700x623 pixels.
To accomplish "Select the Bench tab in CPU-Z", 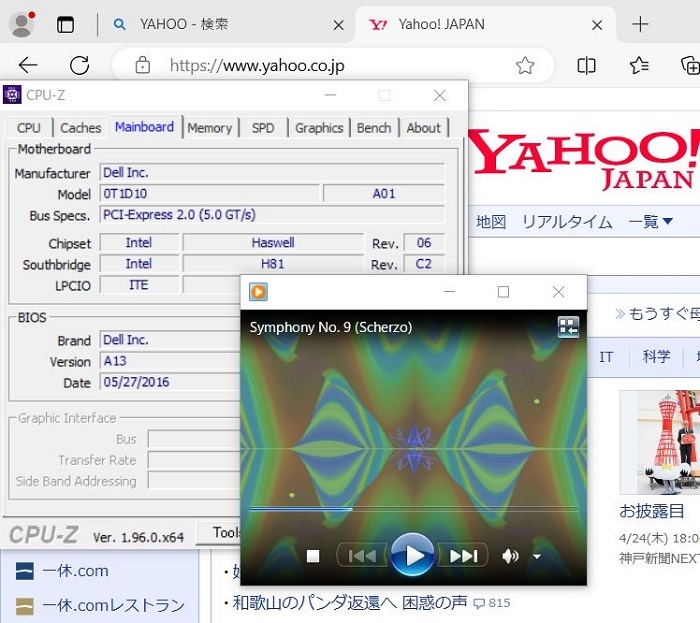I will tap(374, 128).
